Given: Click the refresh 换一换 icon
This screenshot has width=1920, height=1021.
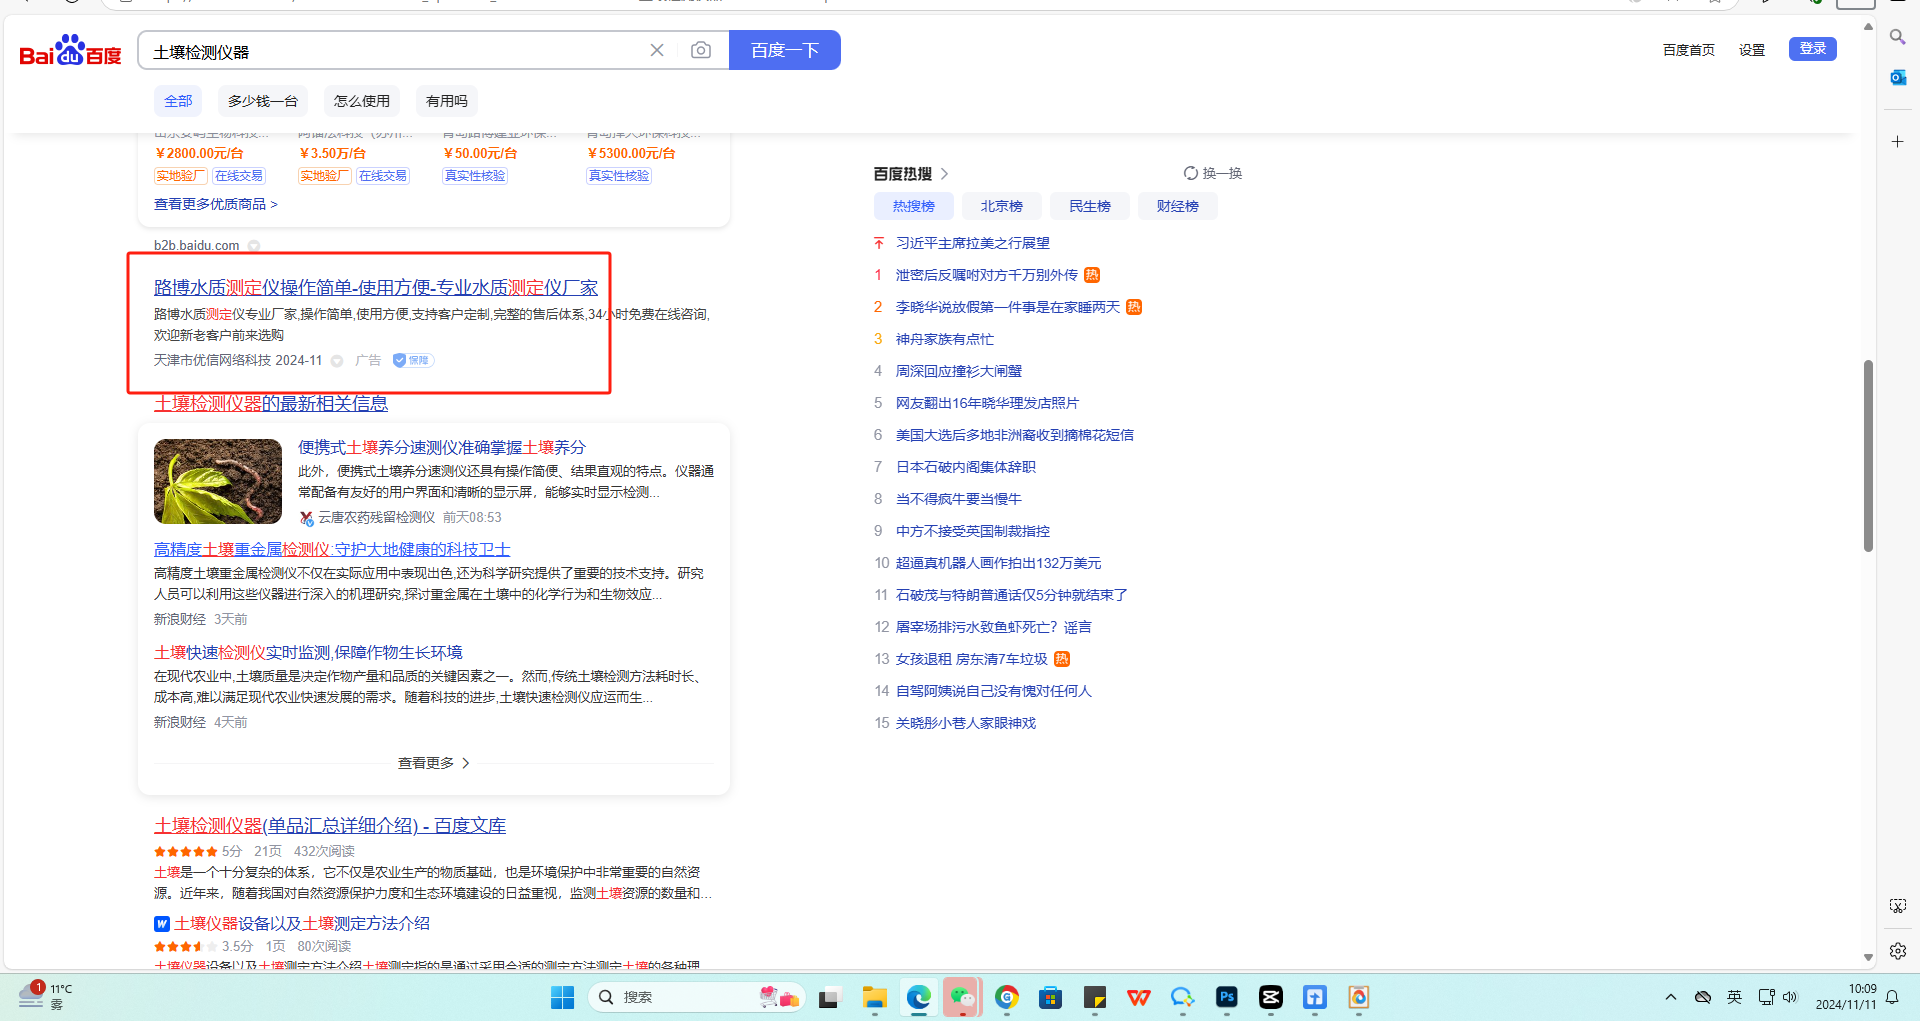Looking at the screenshot, I should [x=1190, y=173].
